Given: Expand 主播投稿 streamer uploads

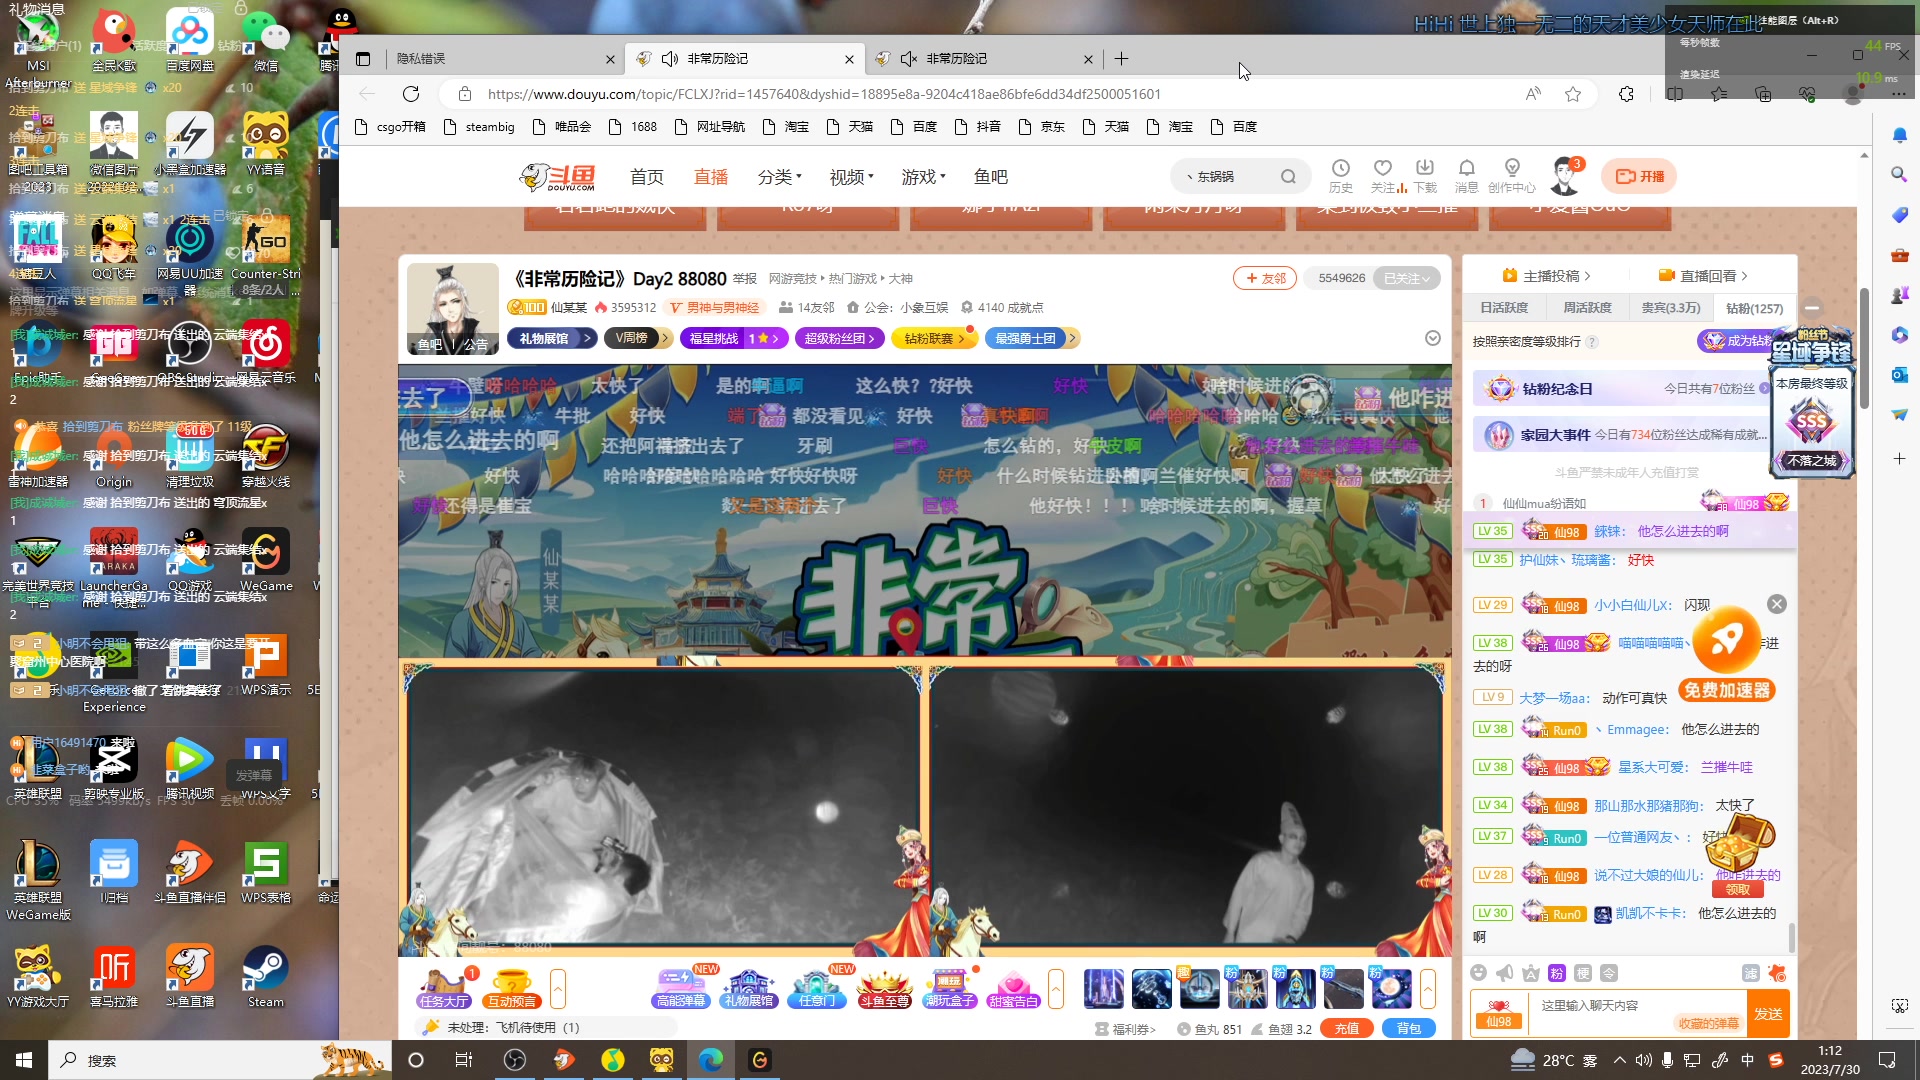Looking at the screenshot, I should tap(1546, 276).
